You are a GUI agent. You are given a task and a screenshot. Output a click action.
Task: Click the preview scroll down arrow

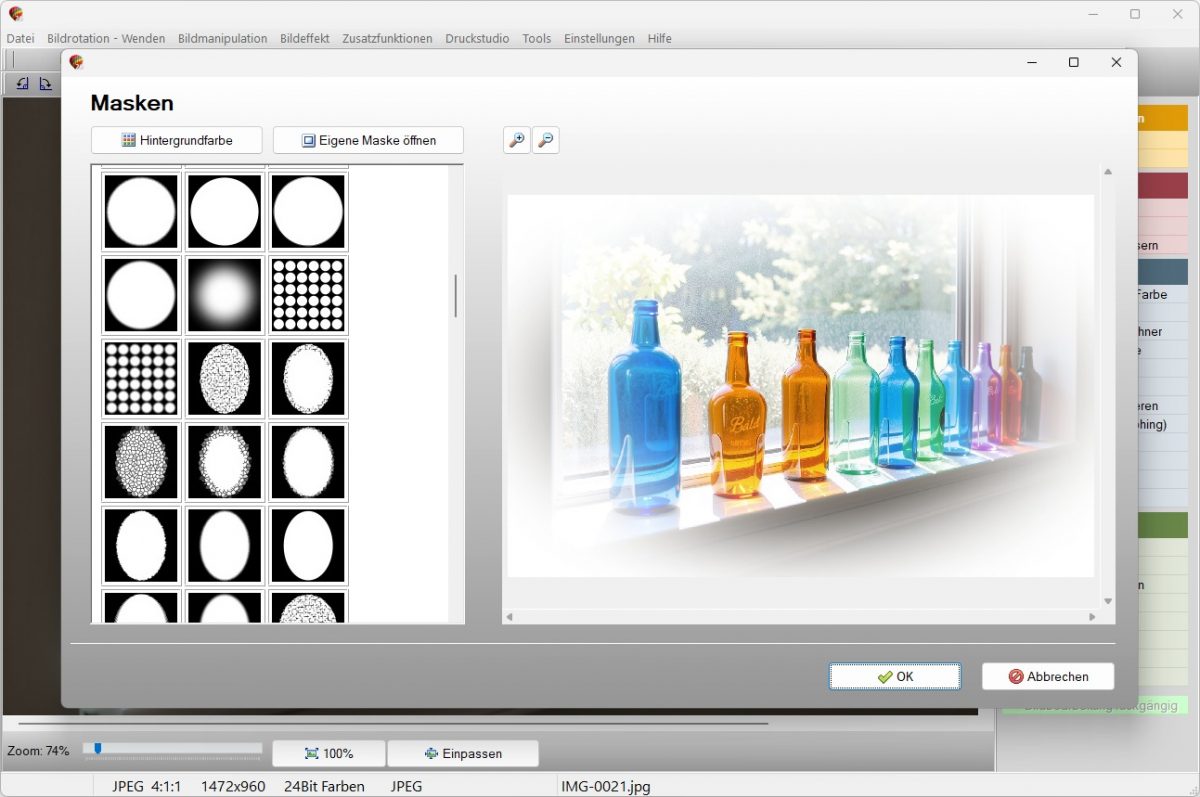click(x=1107, y=601)
